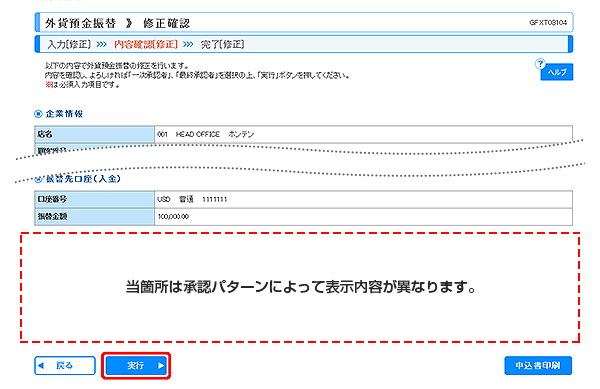The width and height of the screenshot is (600, 389).
Task: Click the page title 外貨預金振替 修正確認
Action: (x=117, y=23)
